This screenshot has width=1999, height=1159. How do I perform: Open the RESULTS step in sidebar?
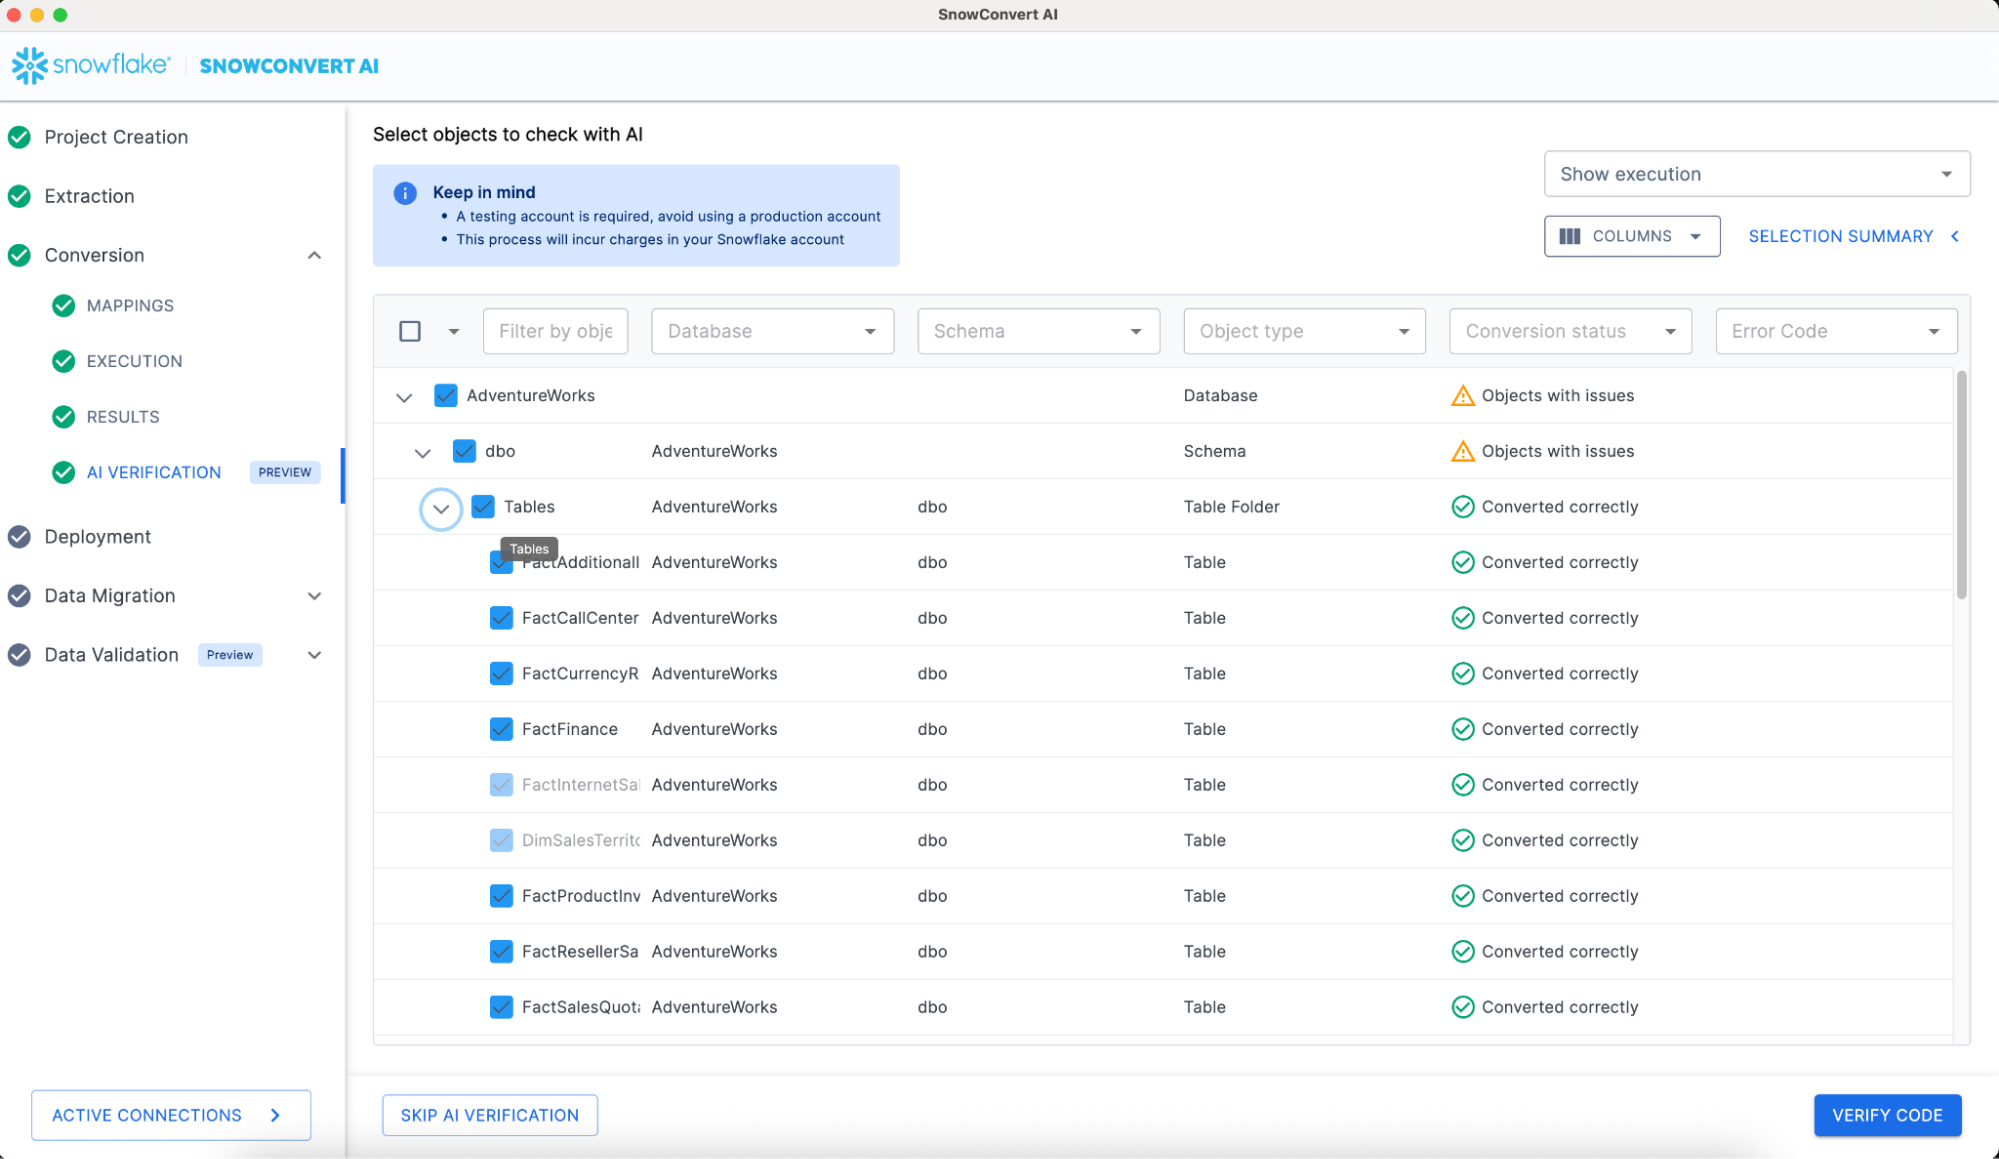123,417
